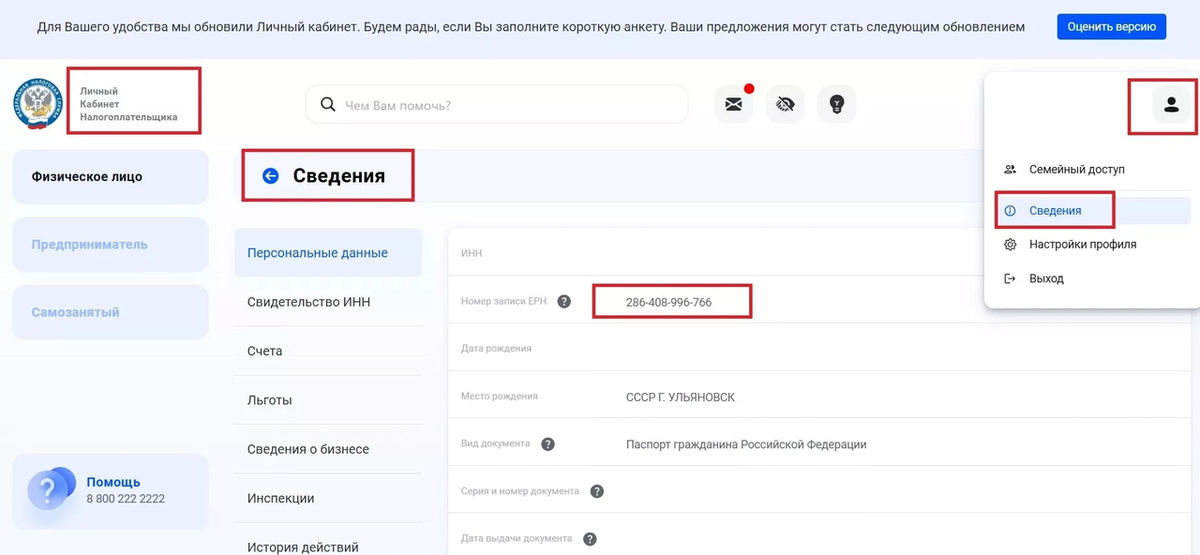Click the lightbulb tips icon
Screen dimensions: 1200x555
837,104
